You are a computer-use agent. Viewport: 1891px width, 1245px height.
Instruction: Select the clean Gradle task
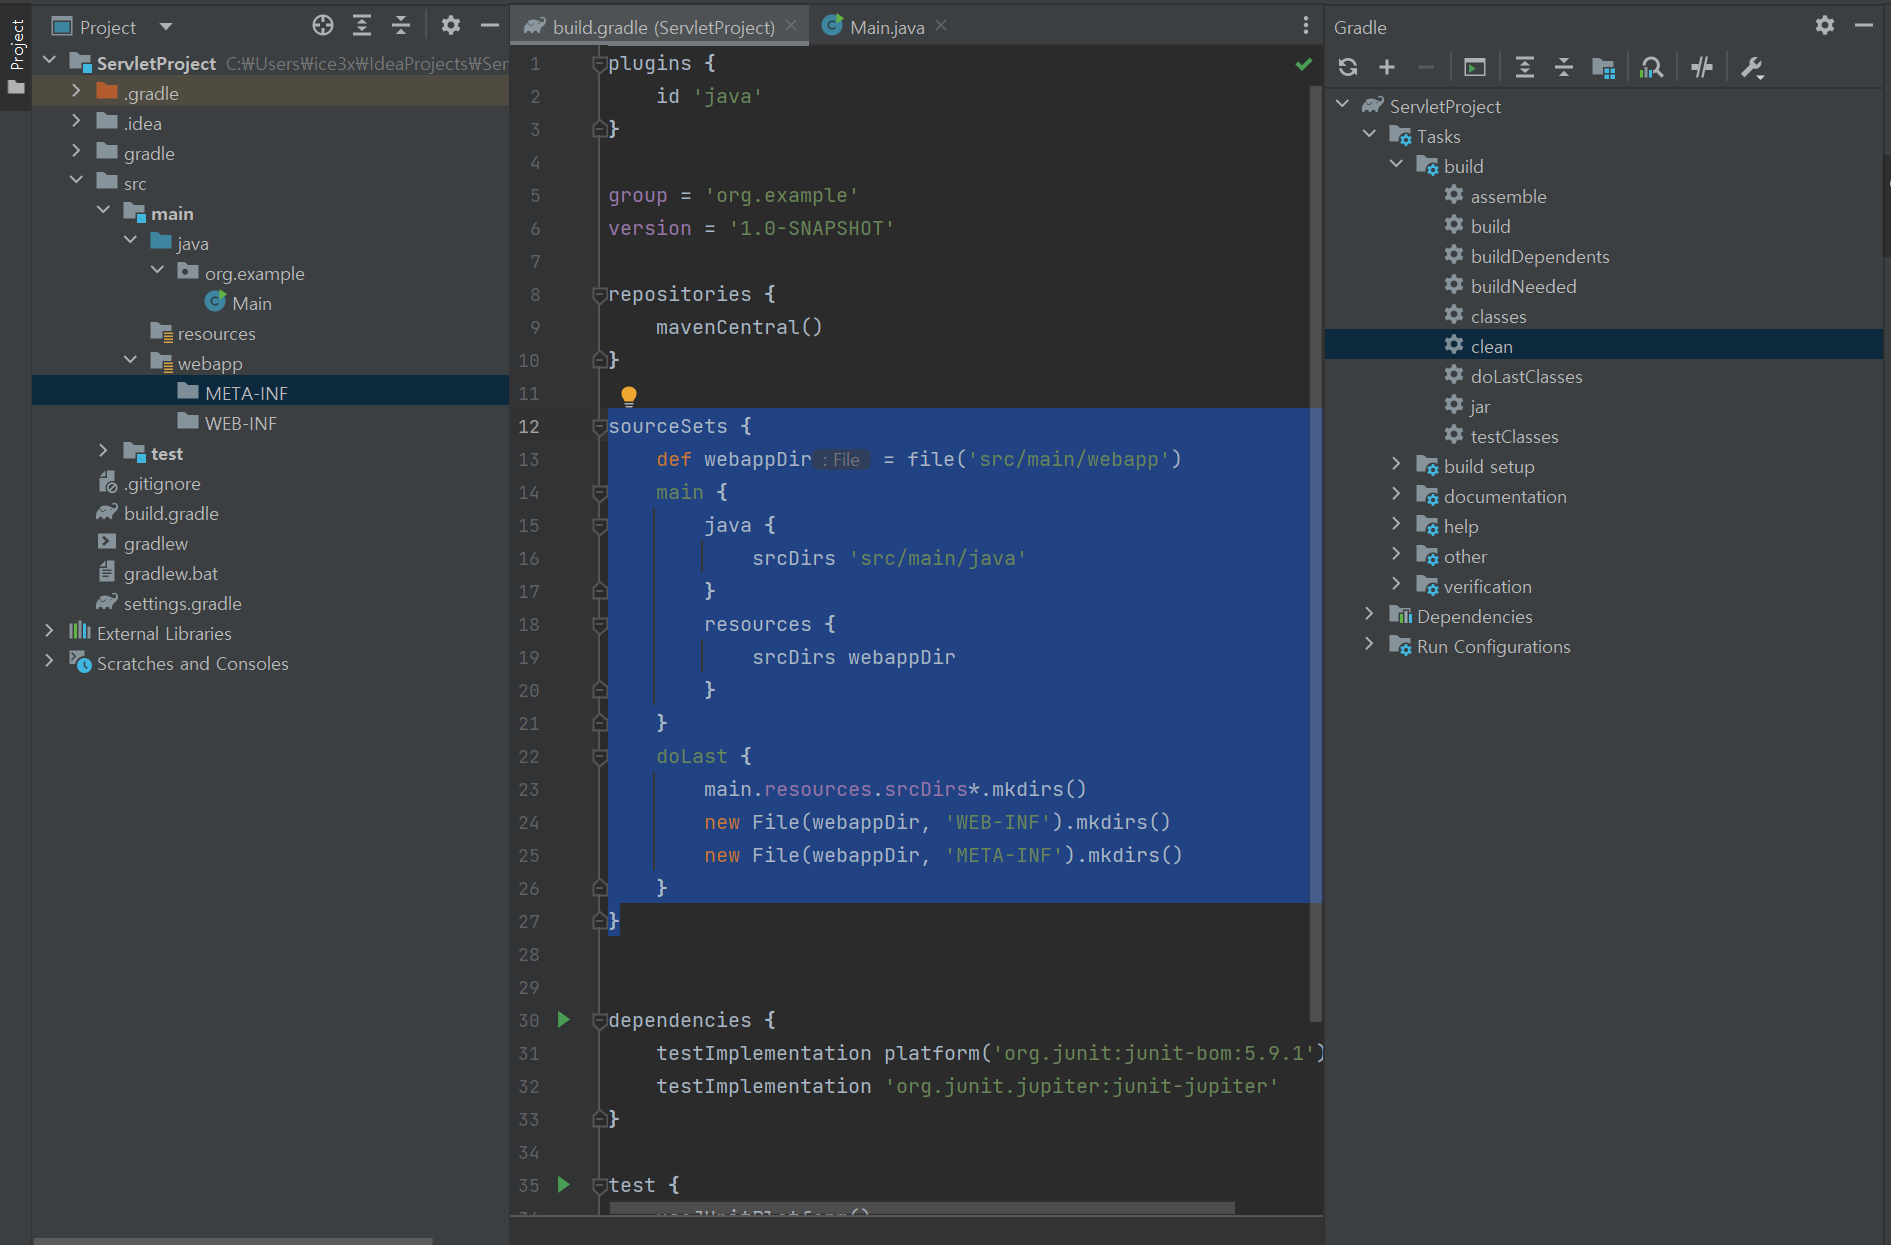coord(1491,346)
